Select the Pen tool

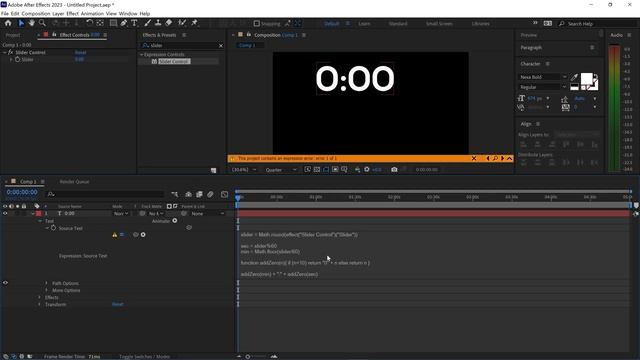tap(124, 23)
